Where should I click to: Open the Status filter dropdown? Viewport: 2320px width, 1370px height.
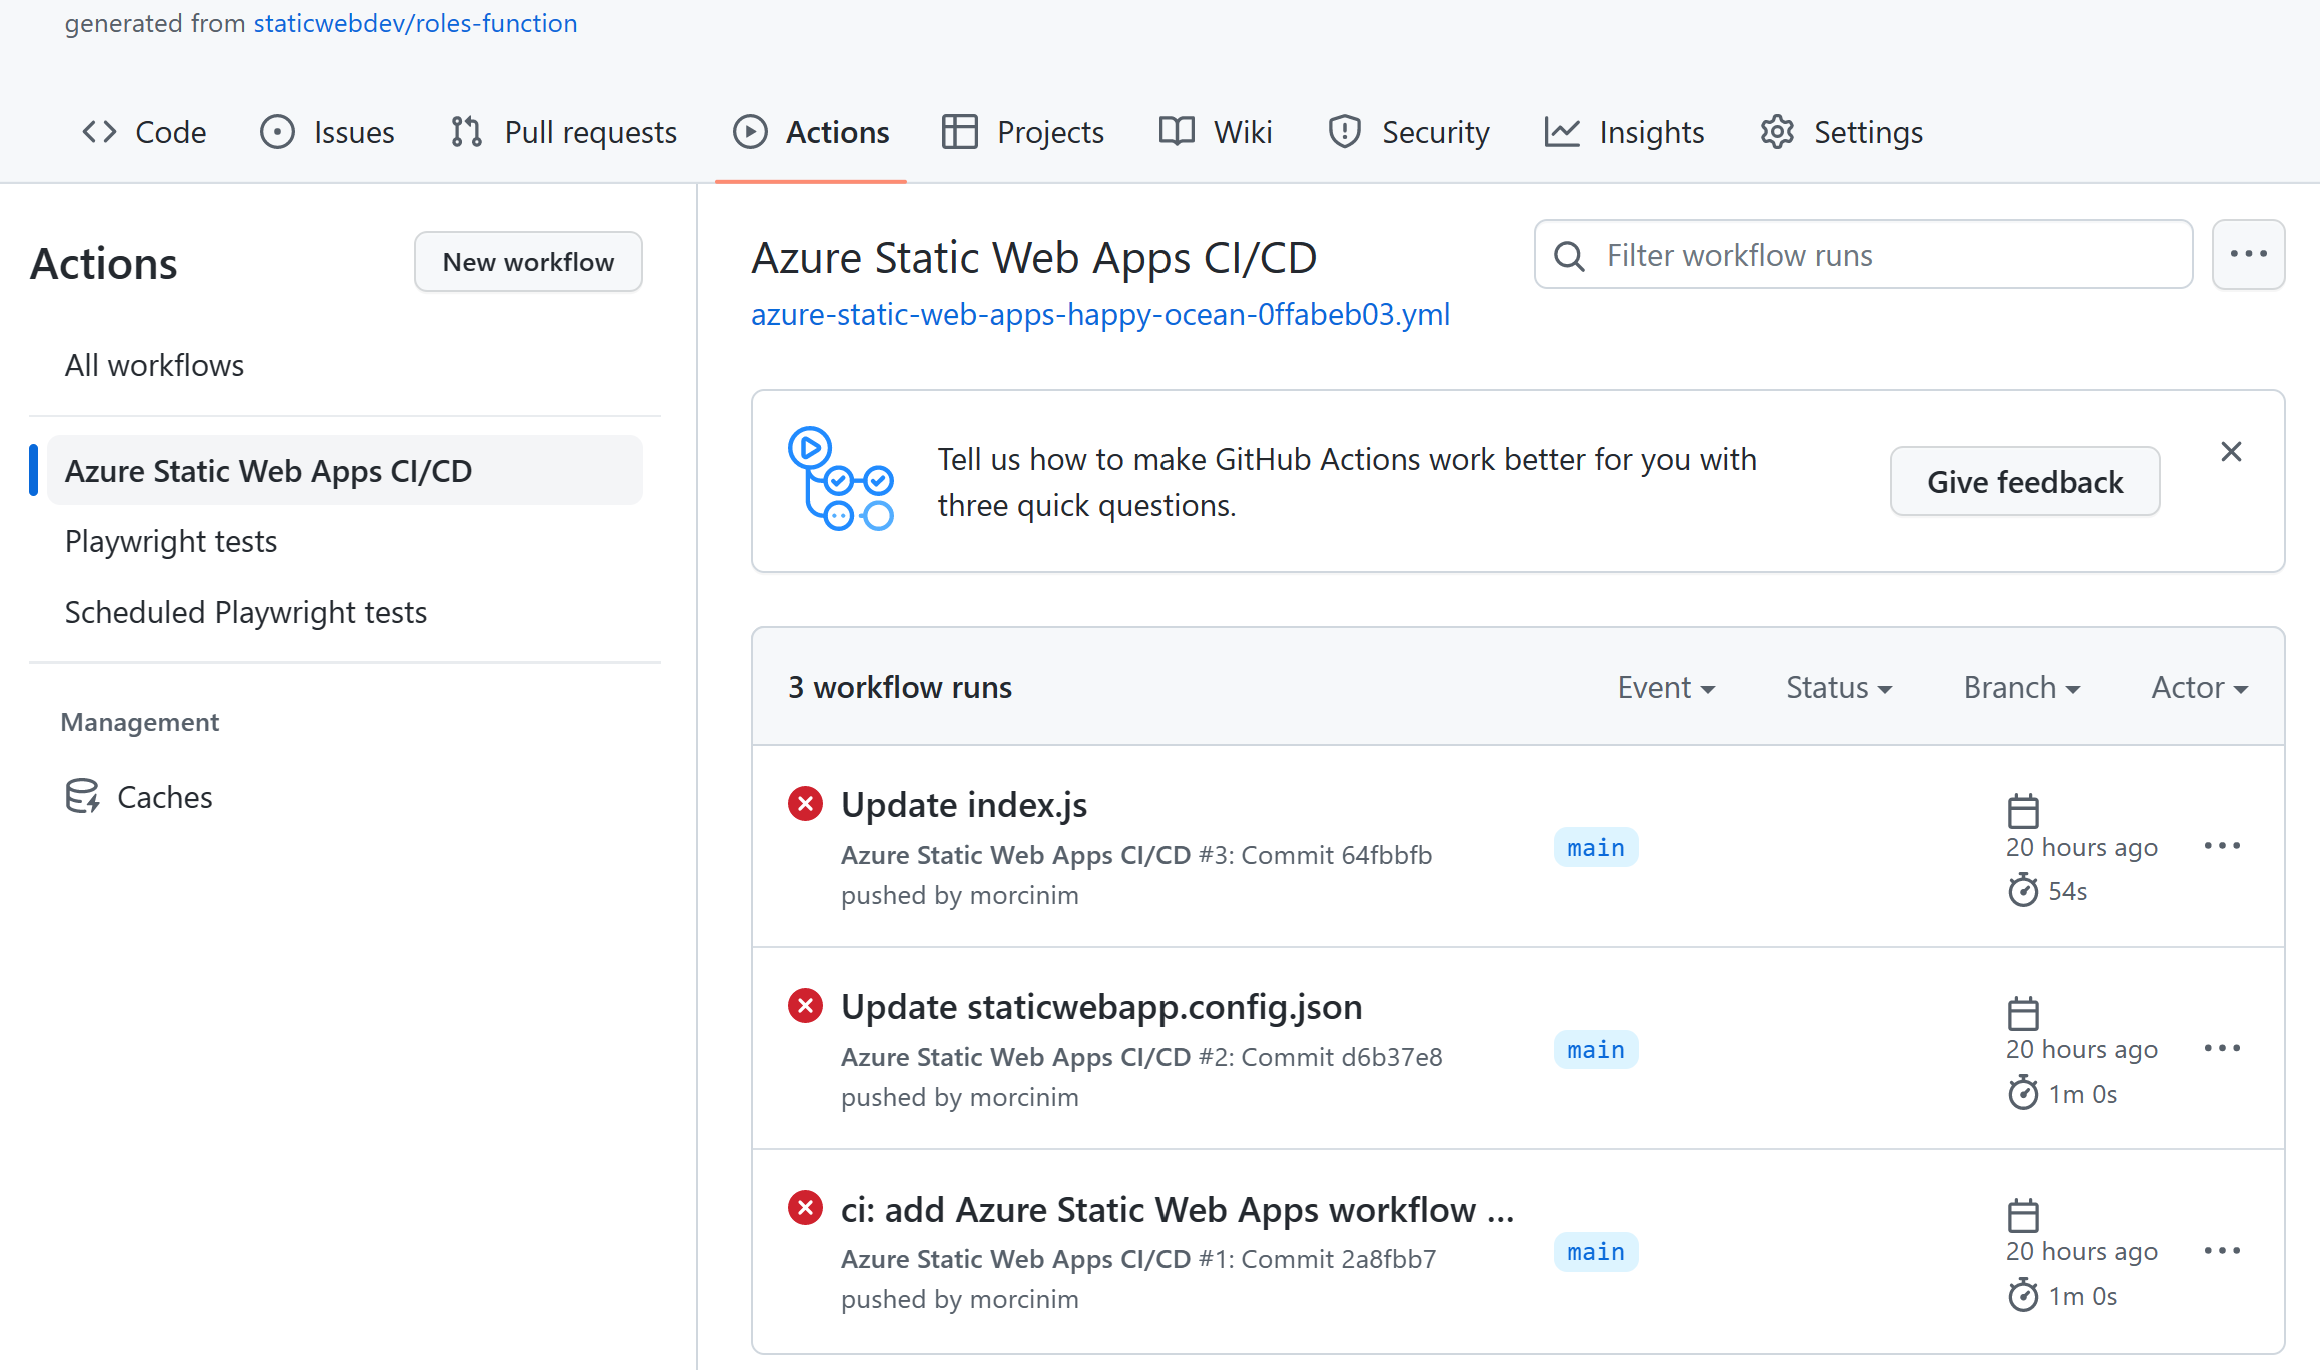[1837, 687]
